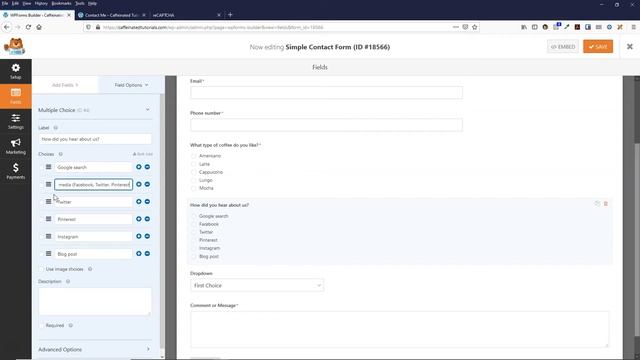The image size is (640, 360).
Task: Reload the page in the browser toolbar
Action: (x=28, y=27)
